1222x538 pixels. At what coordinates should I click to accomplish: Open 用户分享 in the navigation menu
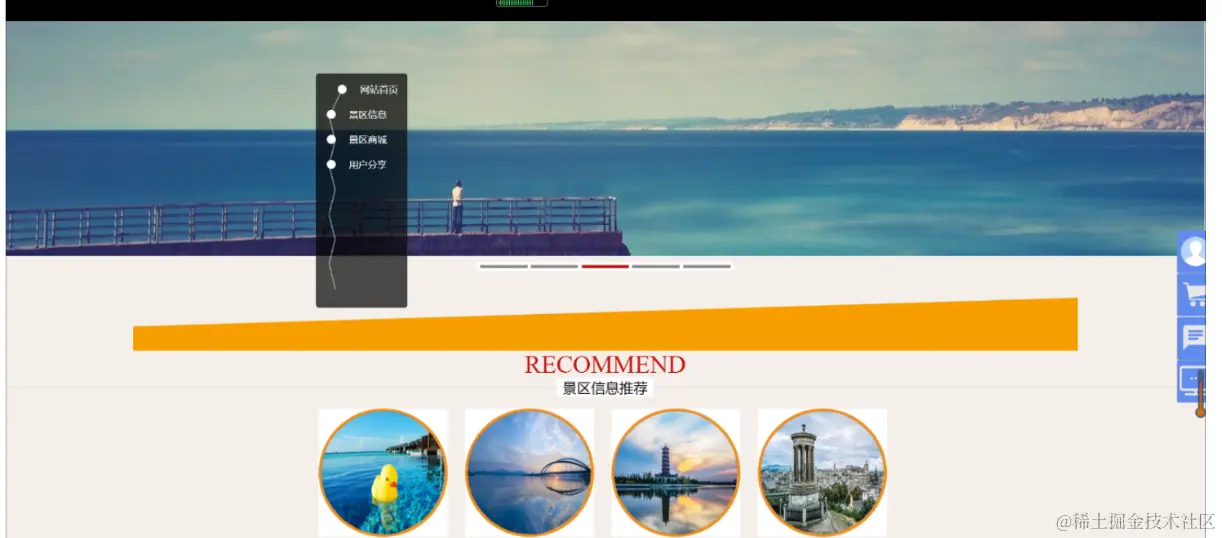pyautogui.click(x=367, y=165)
